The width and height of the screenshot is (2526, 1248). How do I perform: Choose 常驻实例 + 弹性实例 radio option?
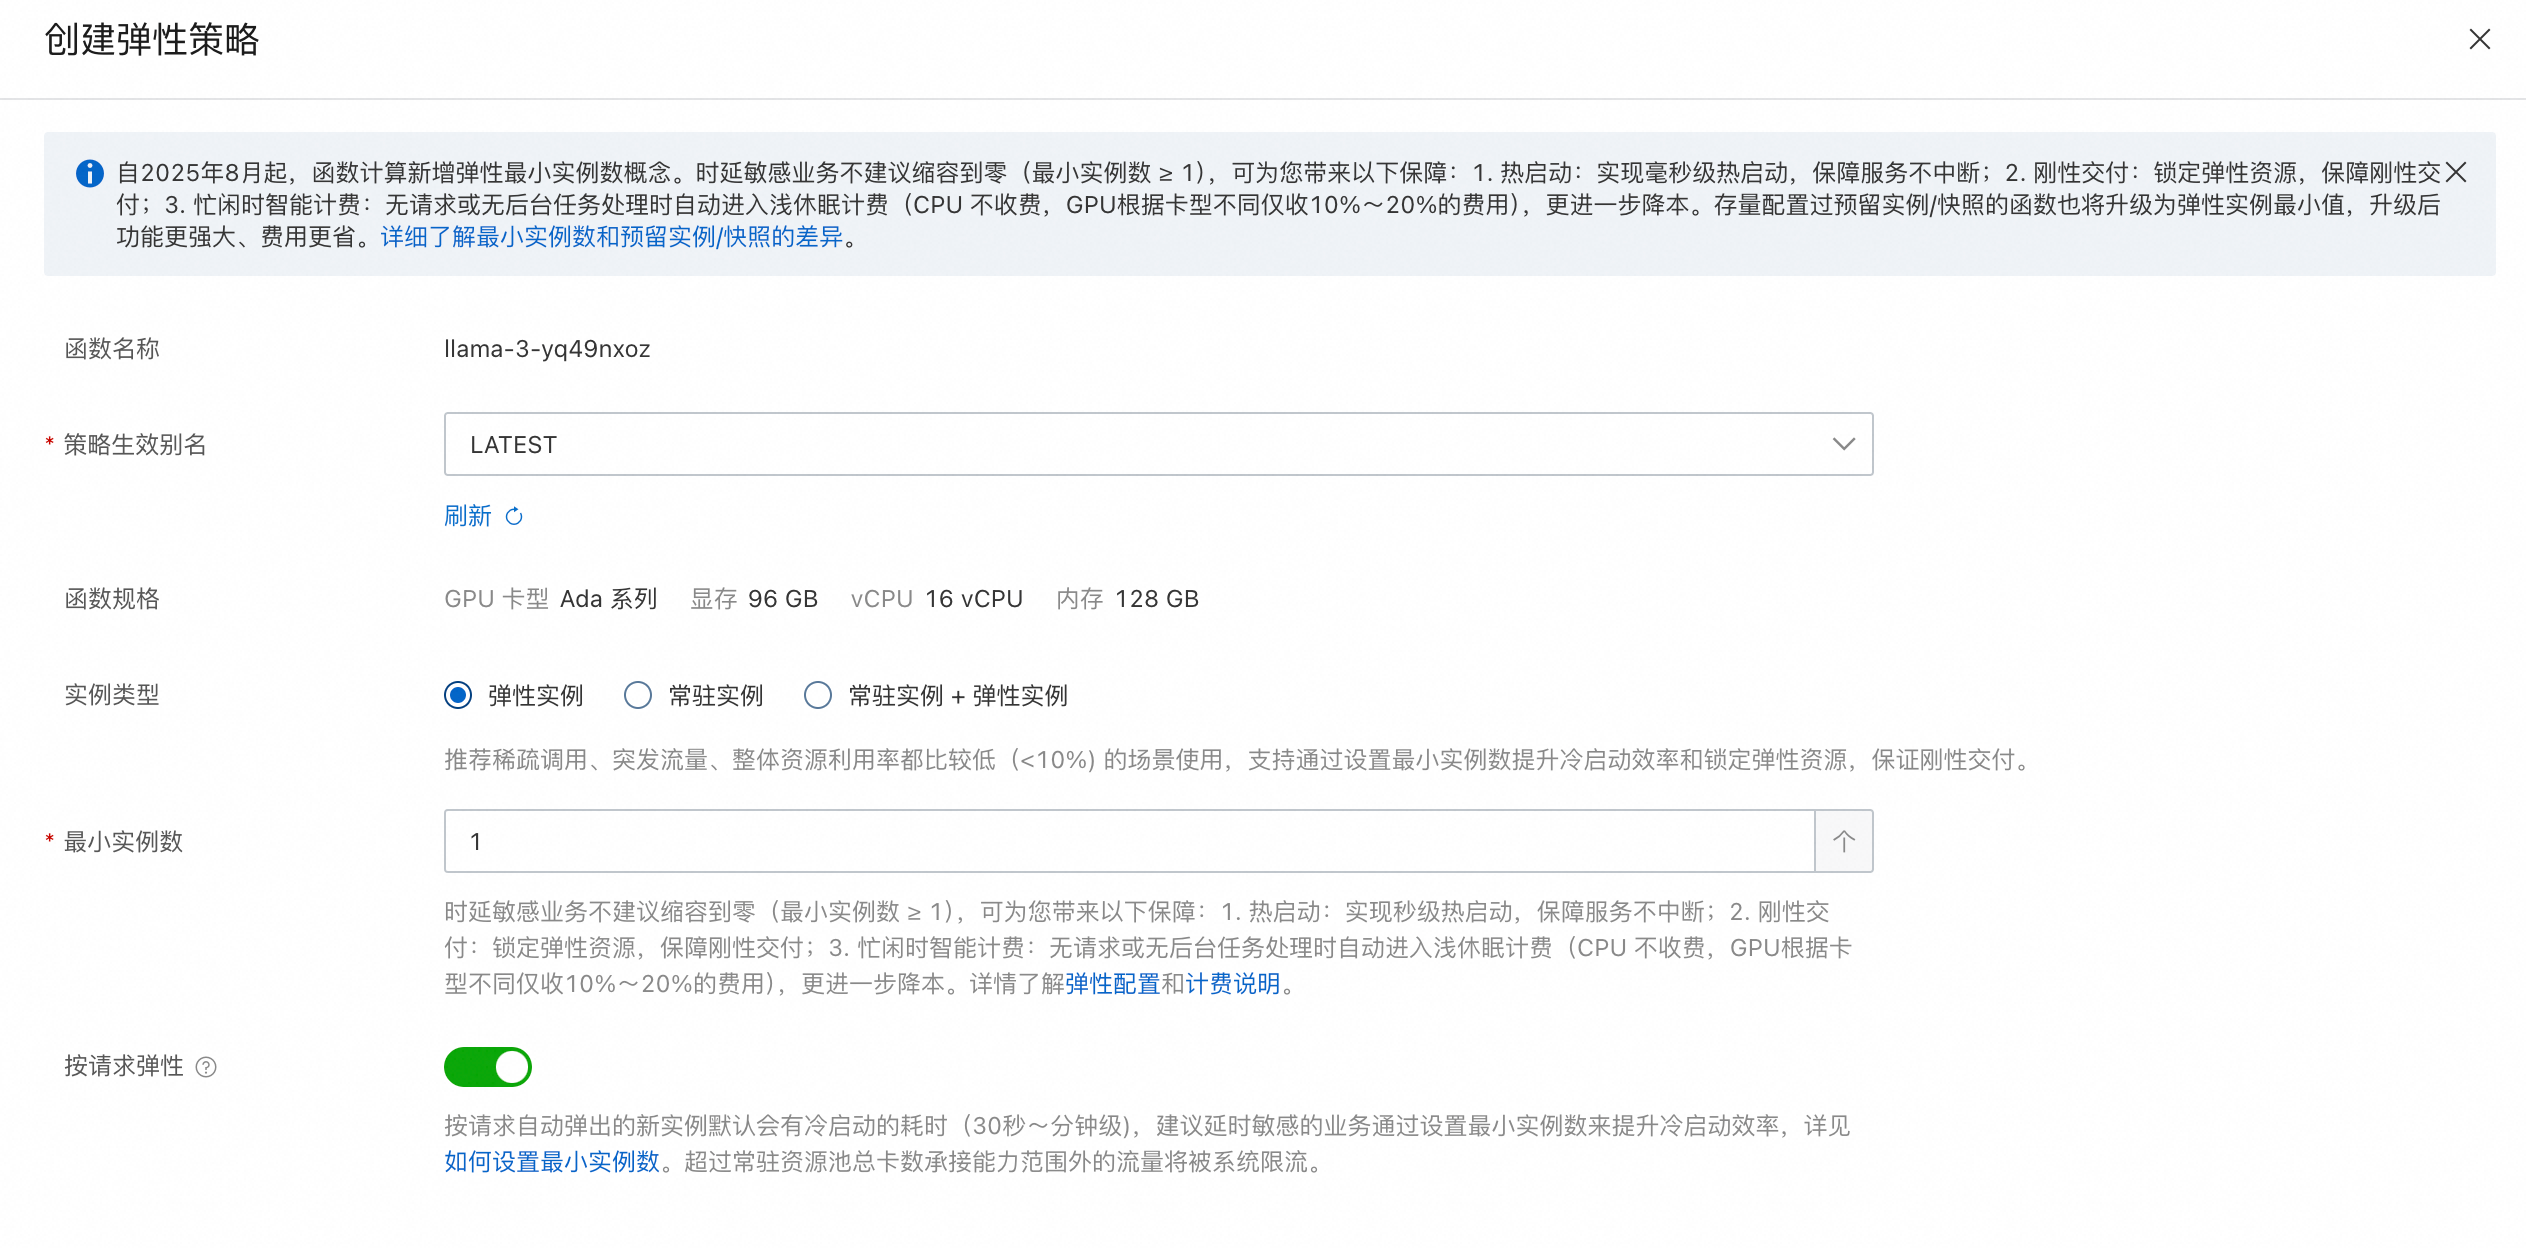pyautogui.click(x=818, y=695)
